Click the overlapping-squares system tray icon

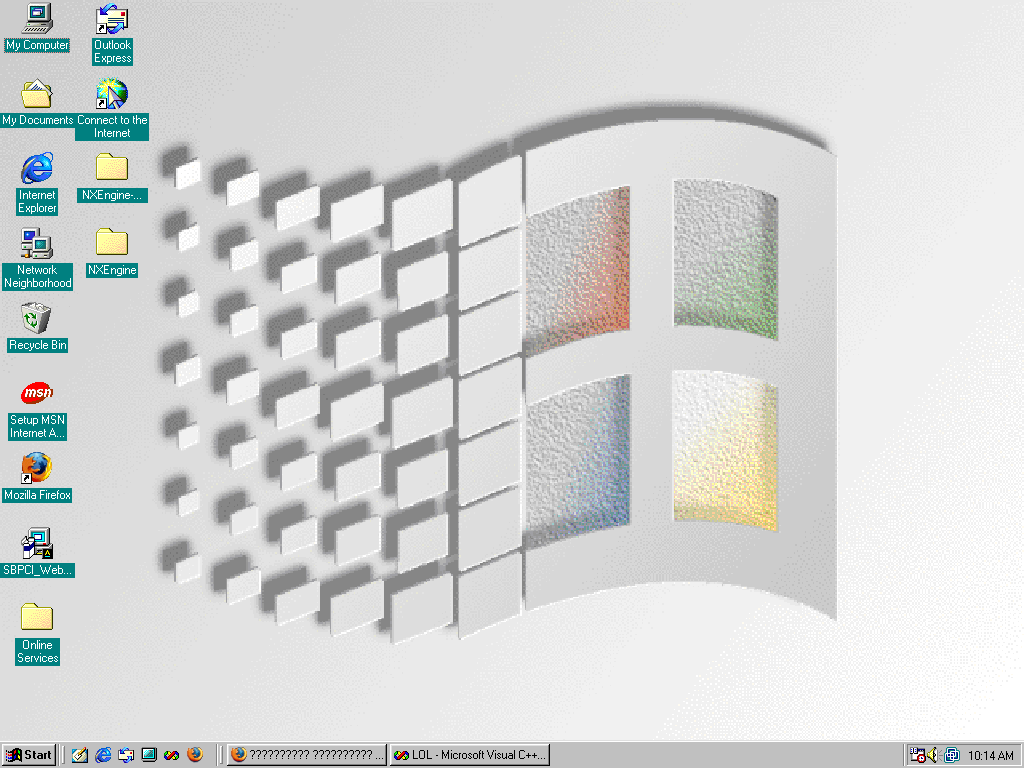(x=952, y=756)
